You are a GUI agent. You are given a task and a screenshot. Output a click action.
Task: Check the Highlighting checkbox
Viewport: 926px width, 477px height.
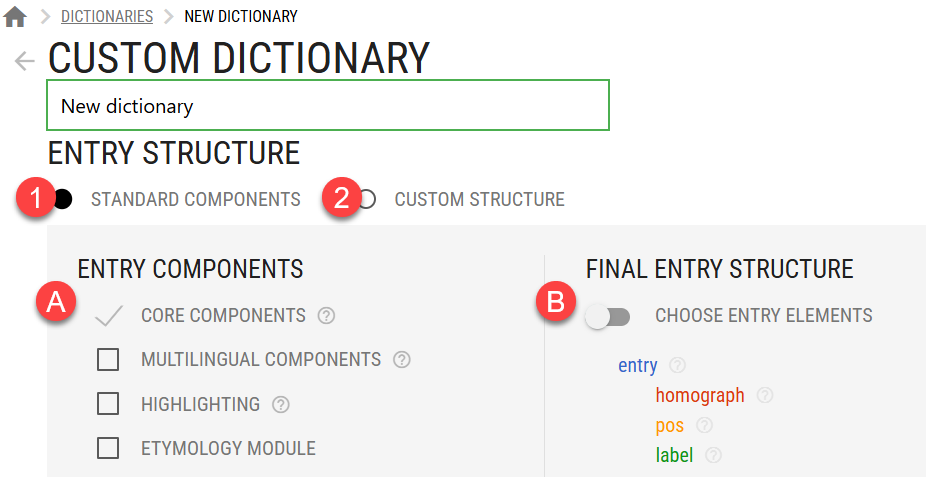click(107, 404)
